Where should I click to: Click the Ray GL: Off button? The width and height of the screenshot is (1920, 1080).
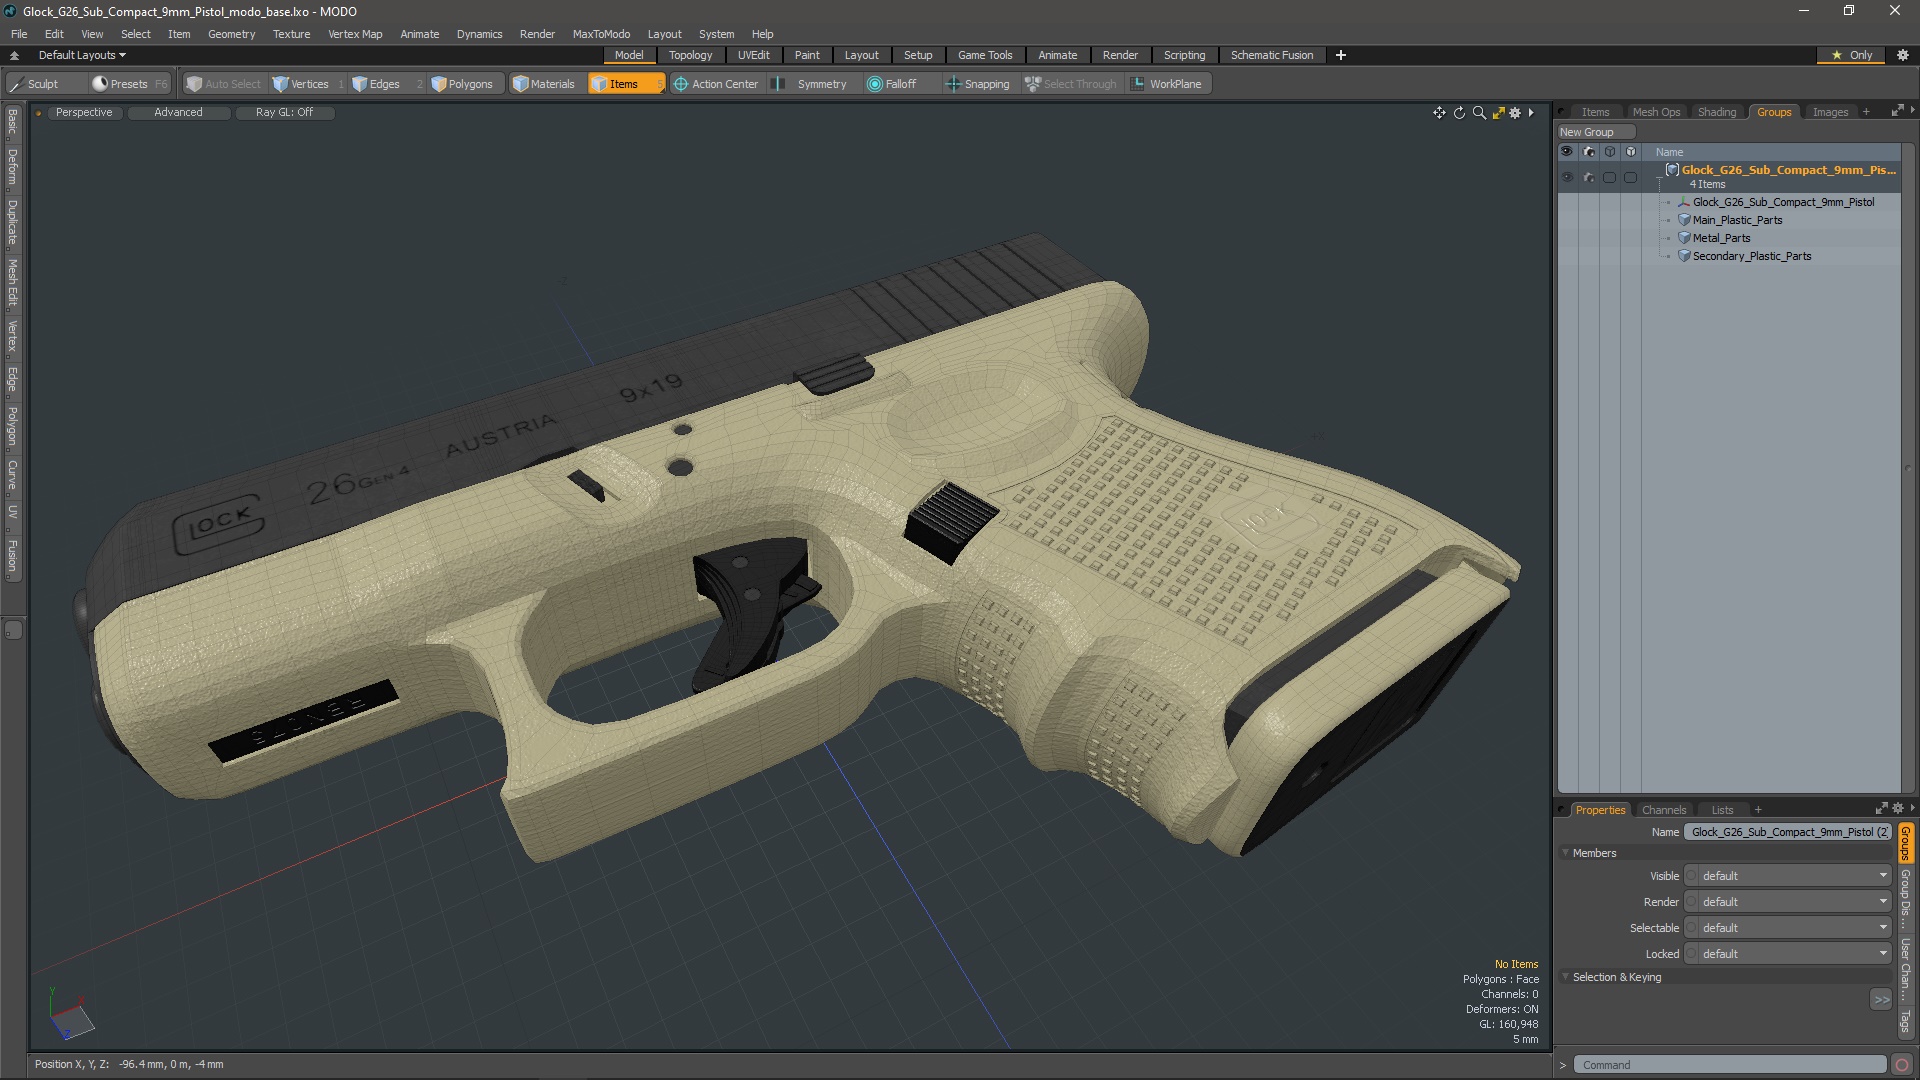[284, 112]
